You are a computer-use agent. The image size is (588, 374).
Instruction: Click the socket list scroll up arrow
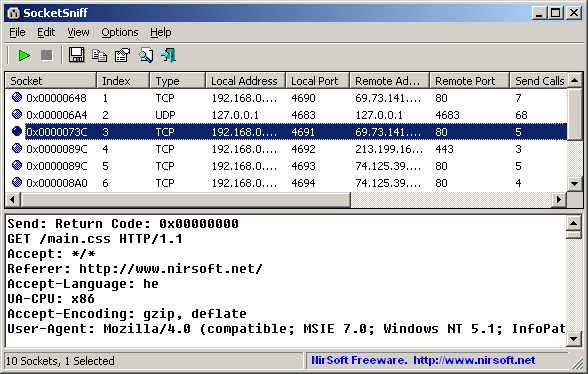574,80
